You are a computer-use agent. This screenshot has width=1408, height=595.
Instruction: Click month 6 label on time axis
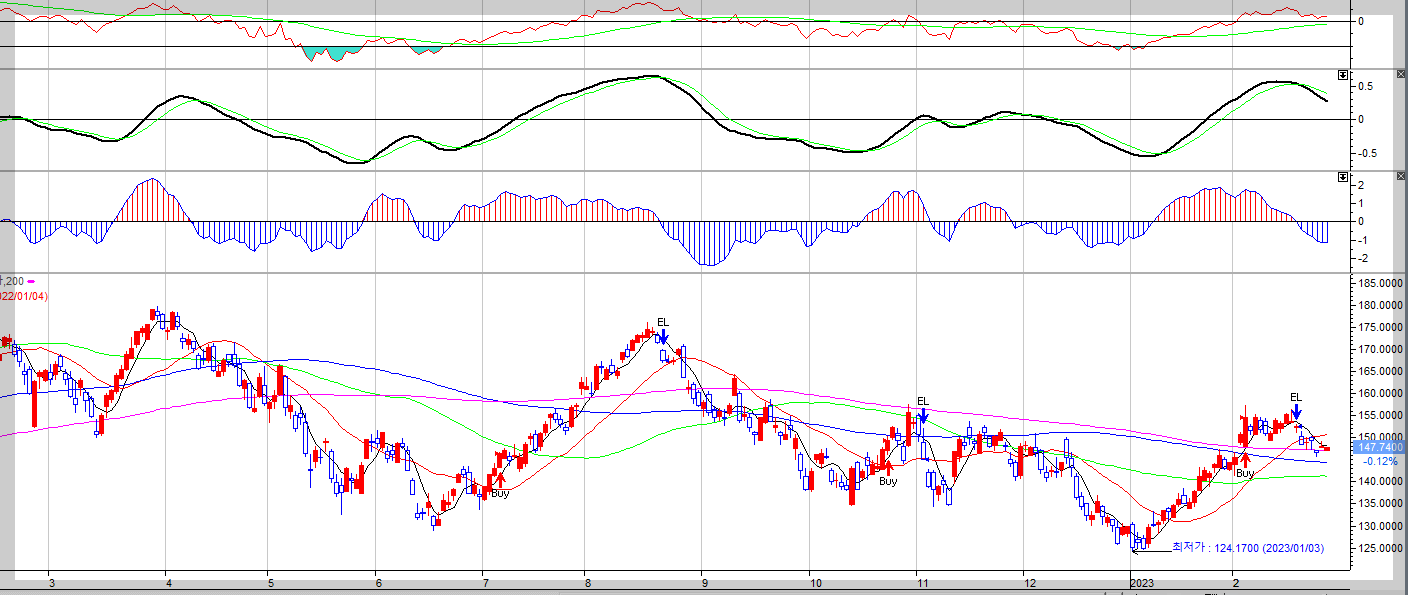pos(377,582)
